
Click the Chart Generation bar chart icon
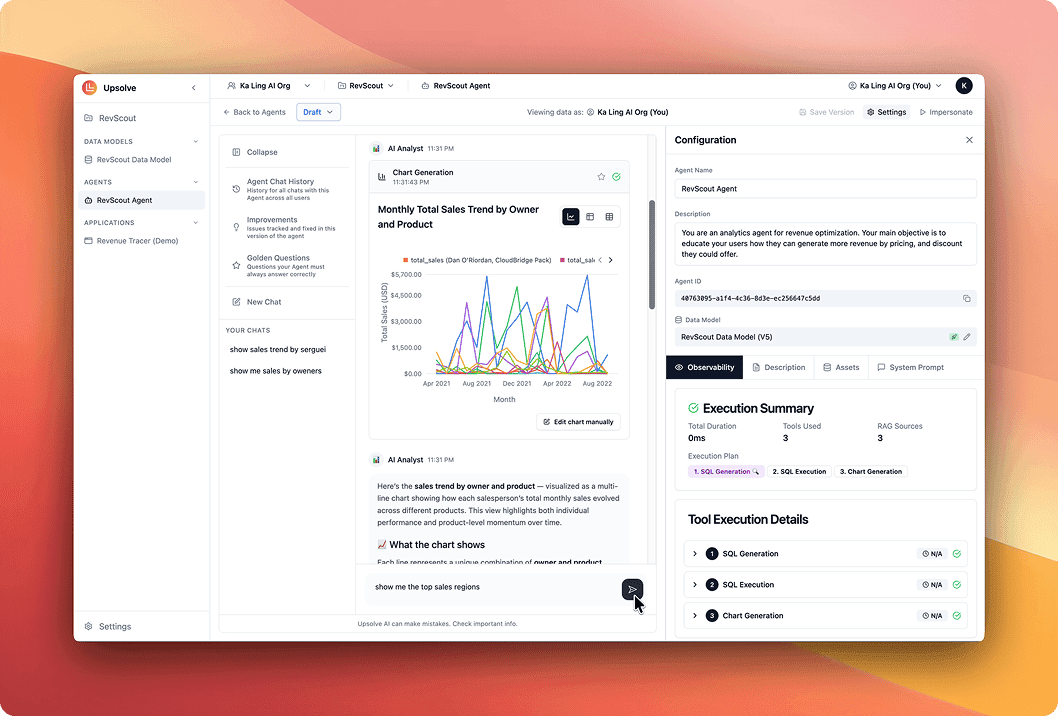click(x=382, y=177)
